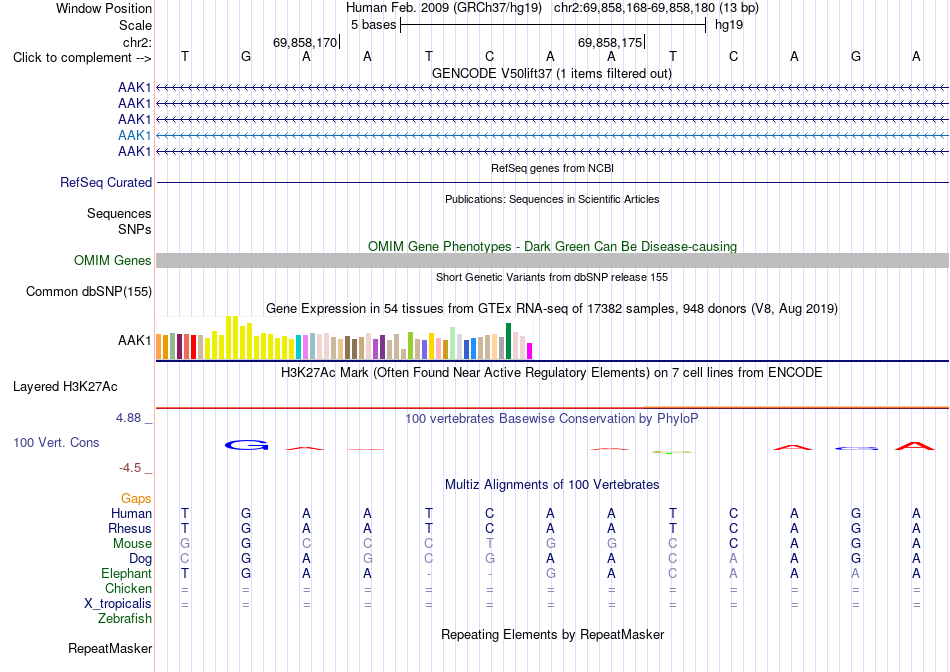This screenshot has width=950, height=672.
Task: Click the RefSeq Curated horizontal gene line
Action: point(553,182)
